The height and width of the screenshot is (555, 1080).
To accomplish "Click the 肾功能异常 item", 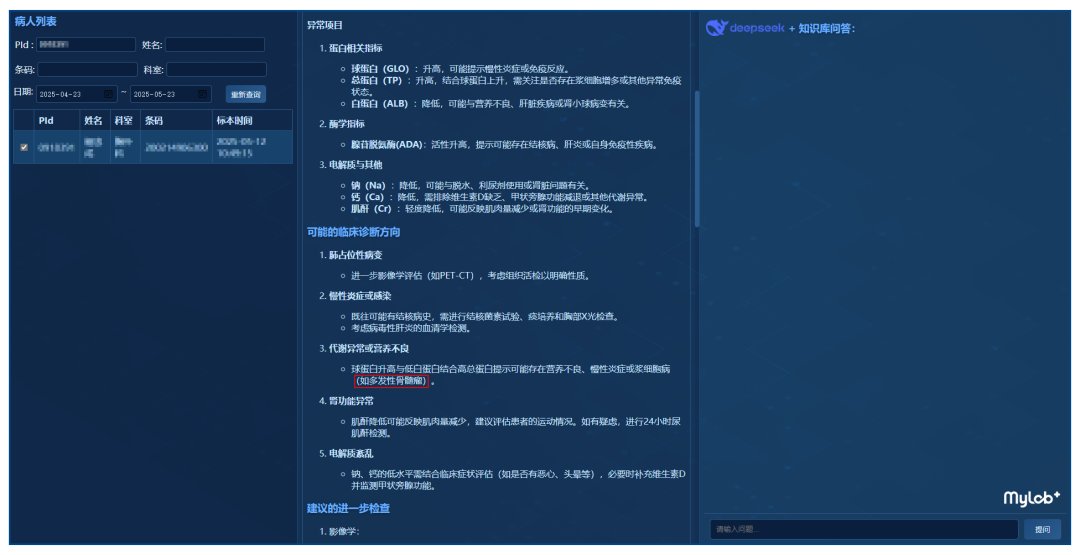I will coord(351,401).
